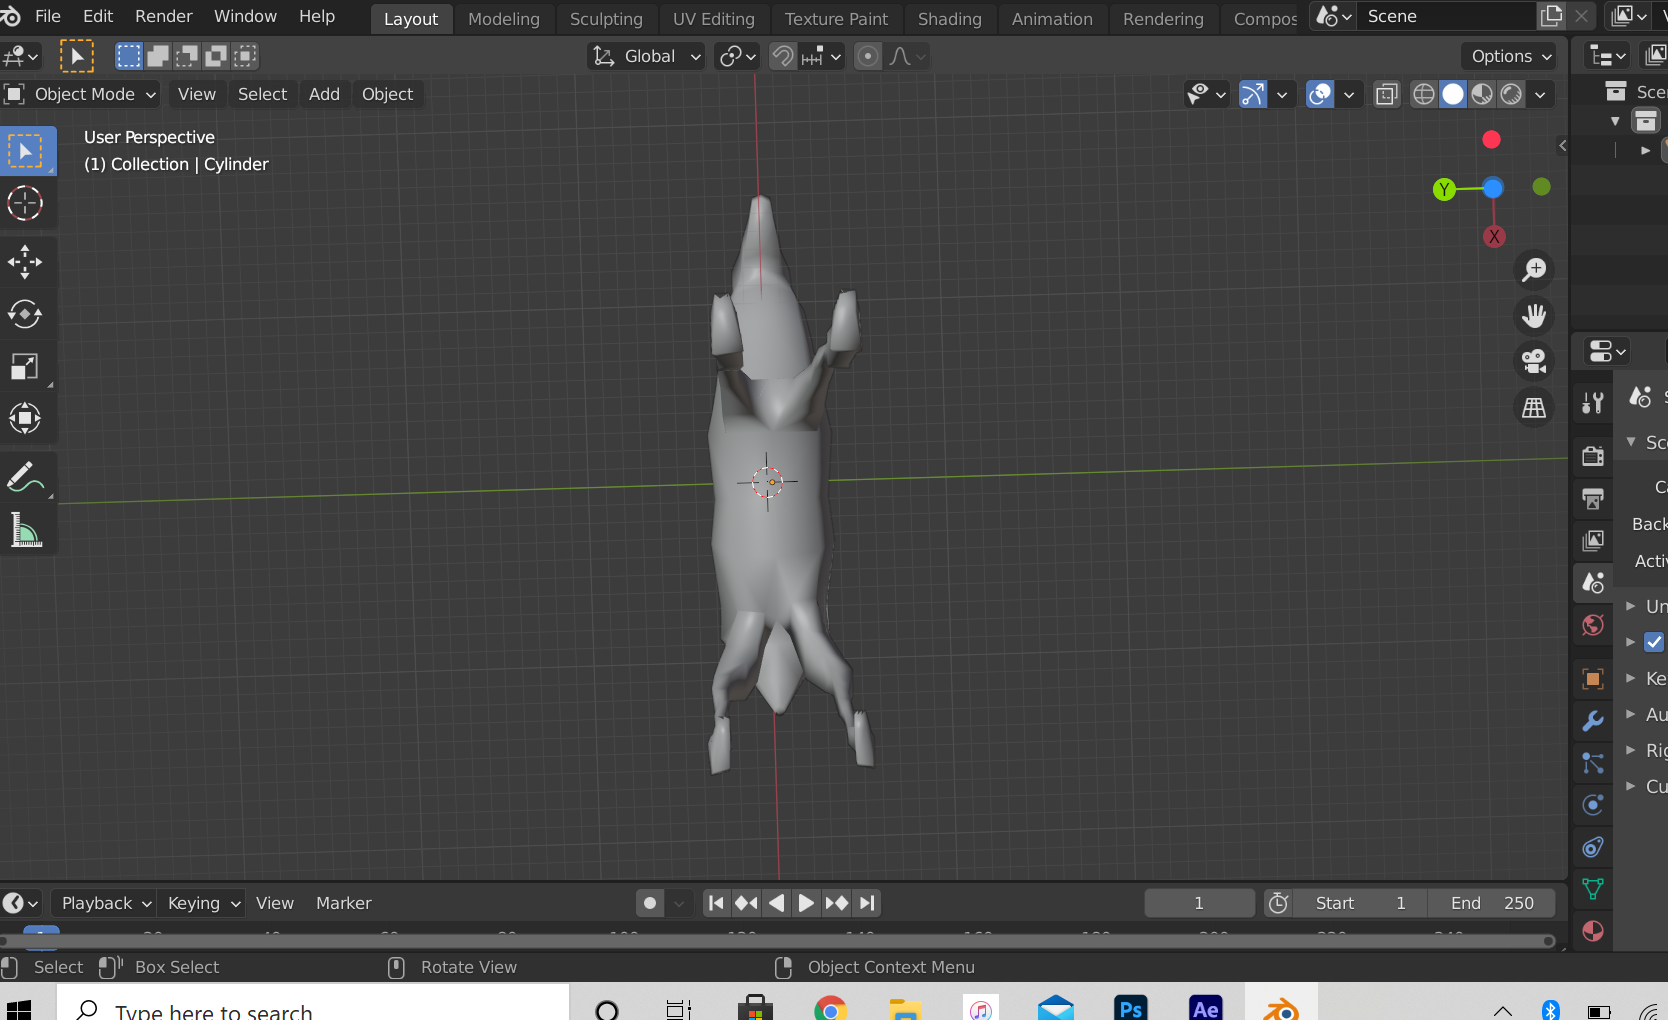
Task: Open the Object Constraints properties tab
Action: pos(1593,847)
